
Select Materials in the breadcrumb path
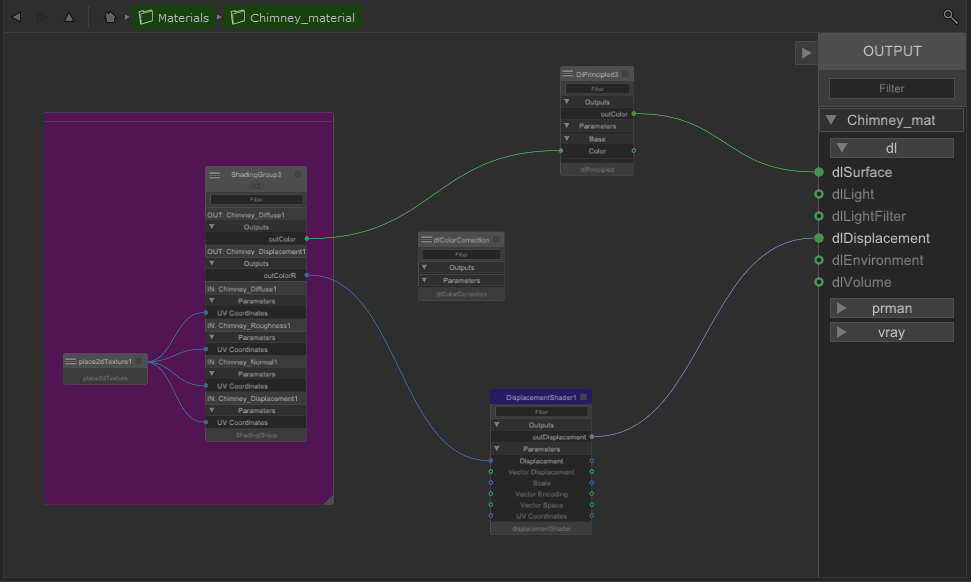pos(175,18)
